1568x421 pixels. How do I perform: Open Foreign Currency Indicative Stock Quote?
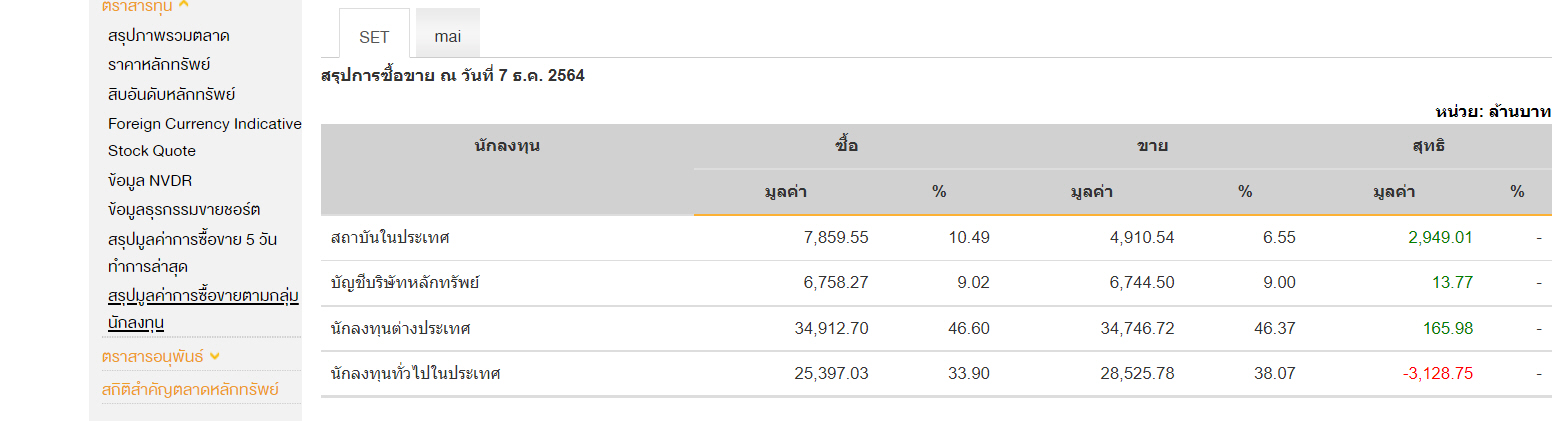[204, 137]
